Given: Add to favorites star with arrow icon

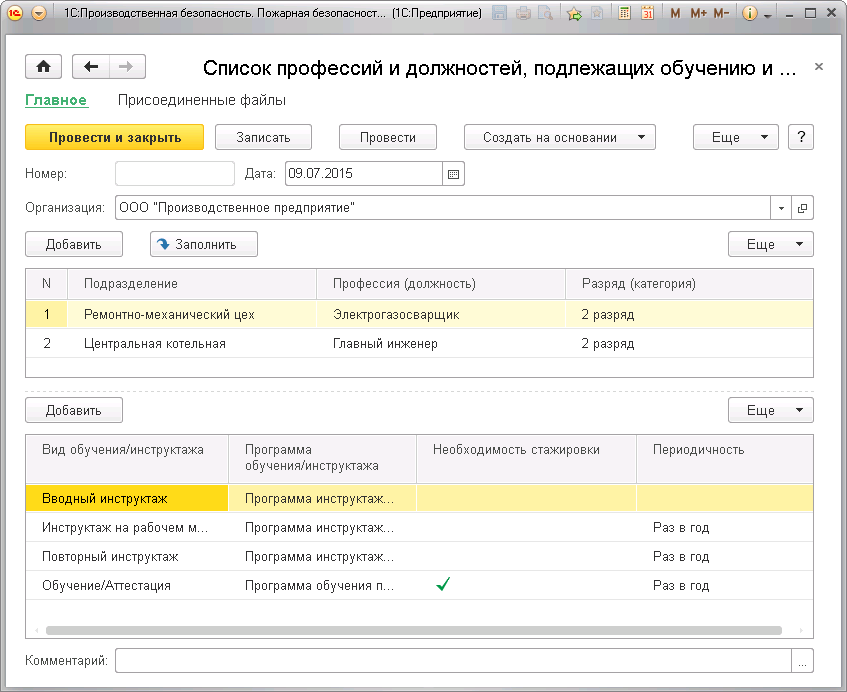Looking at the screenshot, I should point(574,13).
